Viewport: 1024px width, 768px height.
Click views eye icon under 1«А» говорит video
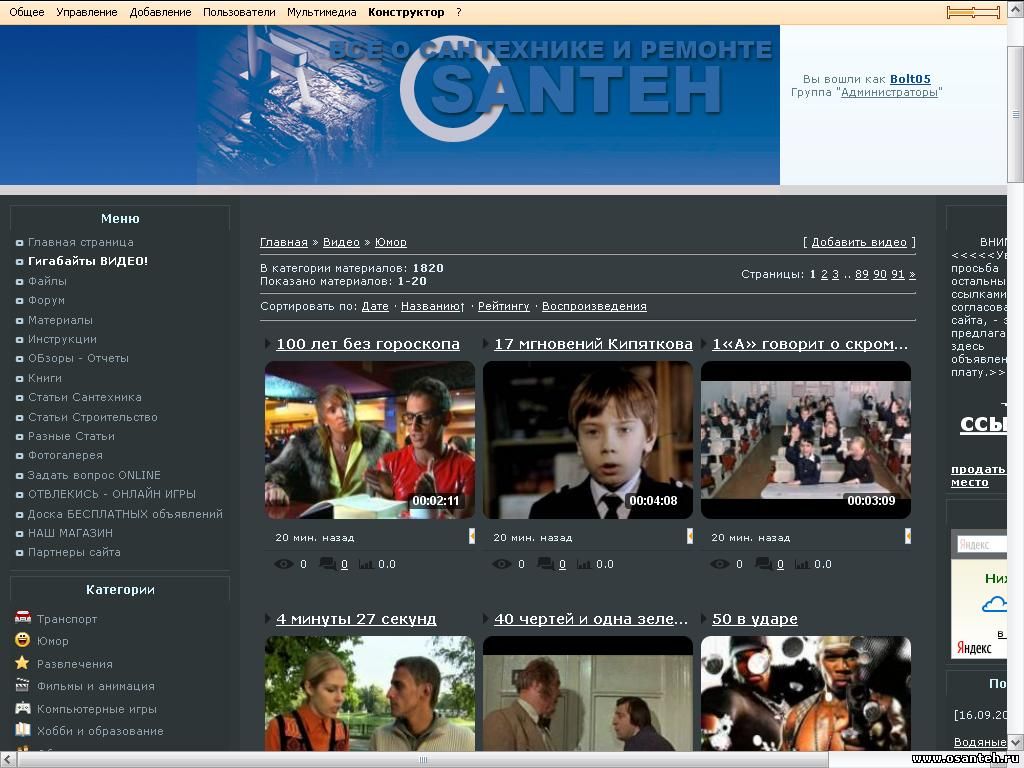pyautogui.click(x=720, y=564)
